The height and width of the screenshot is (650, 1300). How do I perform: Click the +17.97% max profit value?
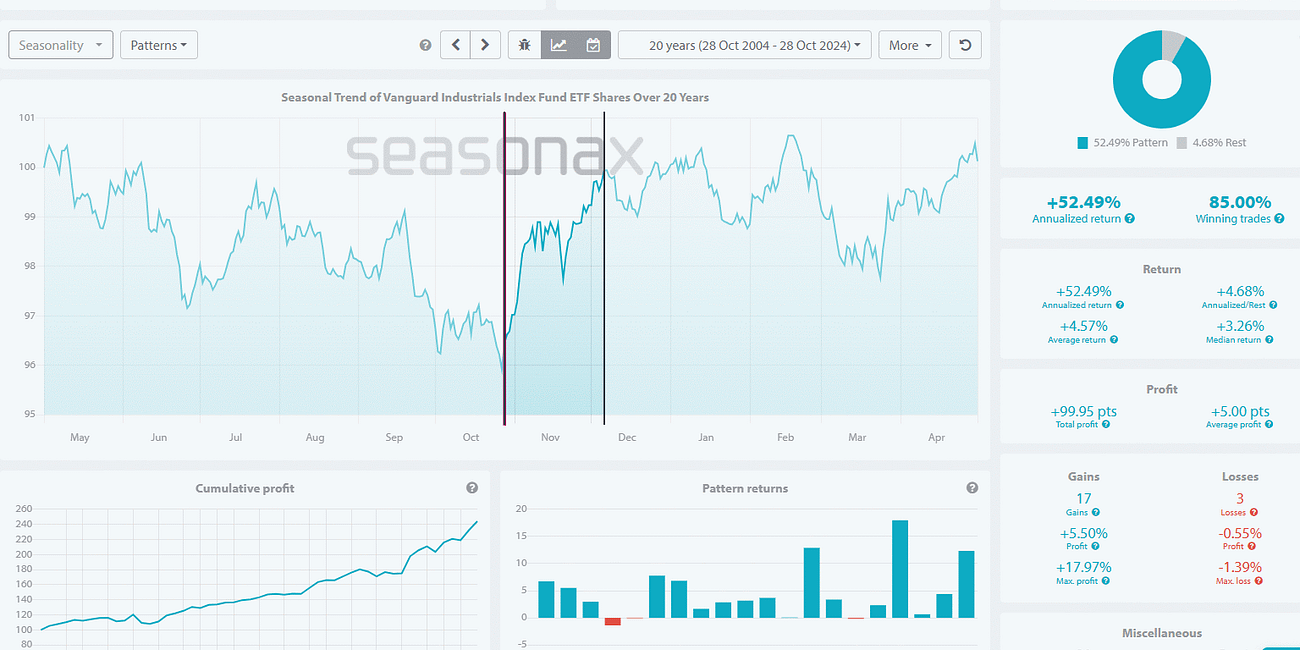[x=1083, y=567]
